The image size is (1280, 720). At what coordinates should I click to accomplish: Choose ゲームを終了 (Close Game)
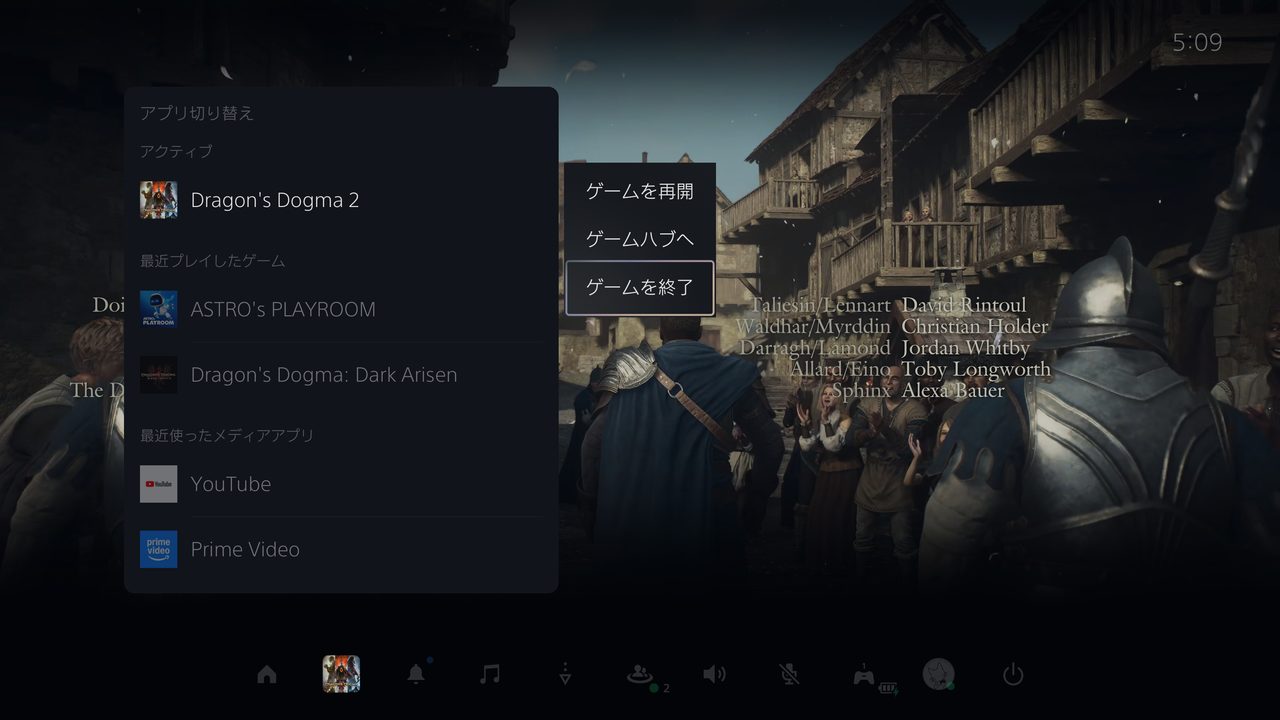pyautogui.click(x=640, y=288)
